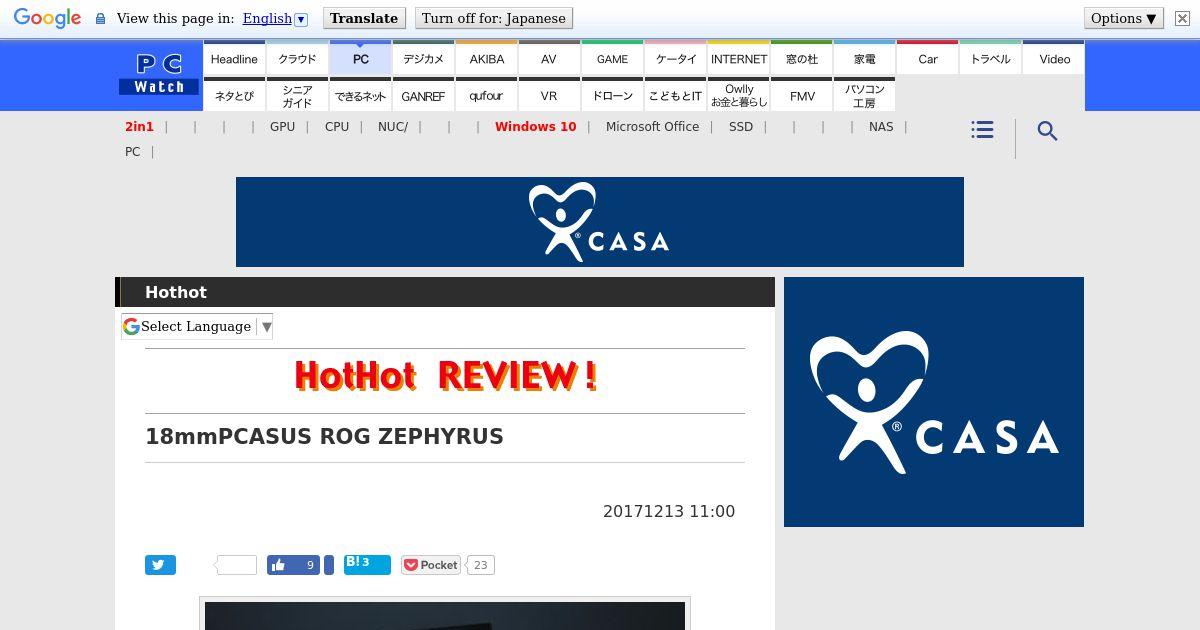This screenshot has width=1200, height=630.
Task: Open the AKIBA tab
Action: coord(486,58)
